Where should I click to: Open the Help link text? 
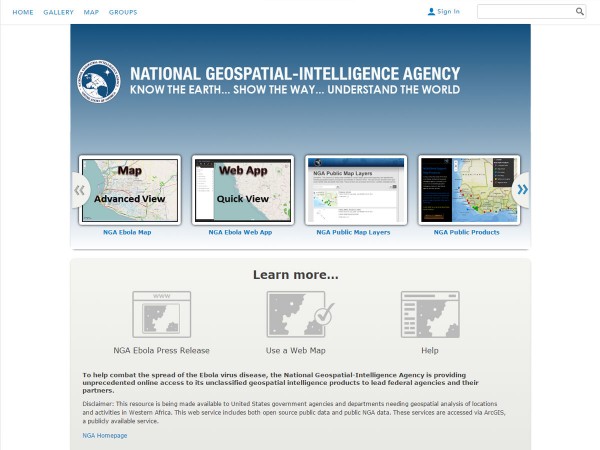click(x=430, y=351)
